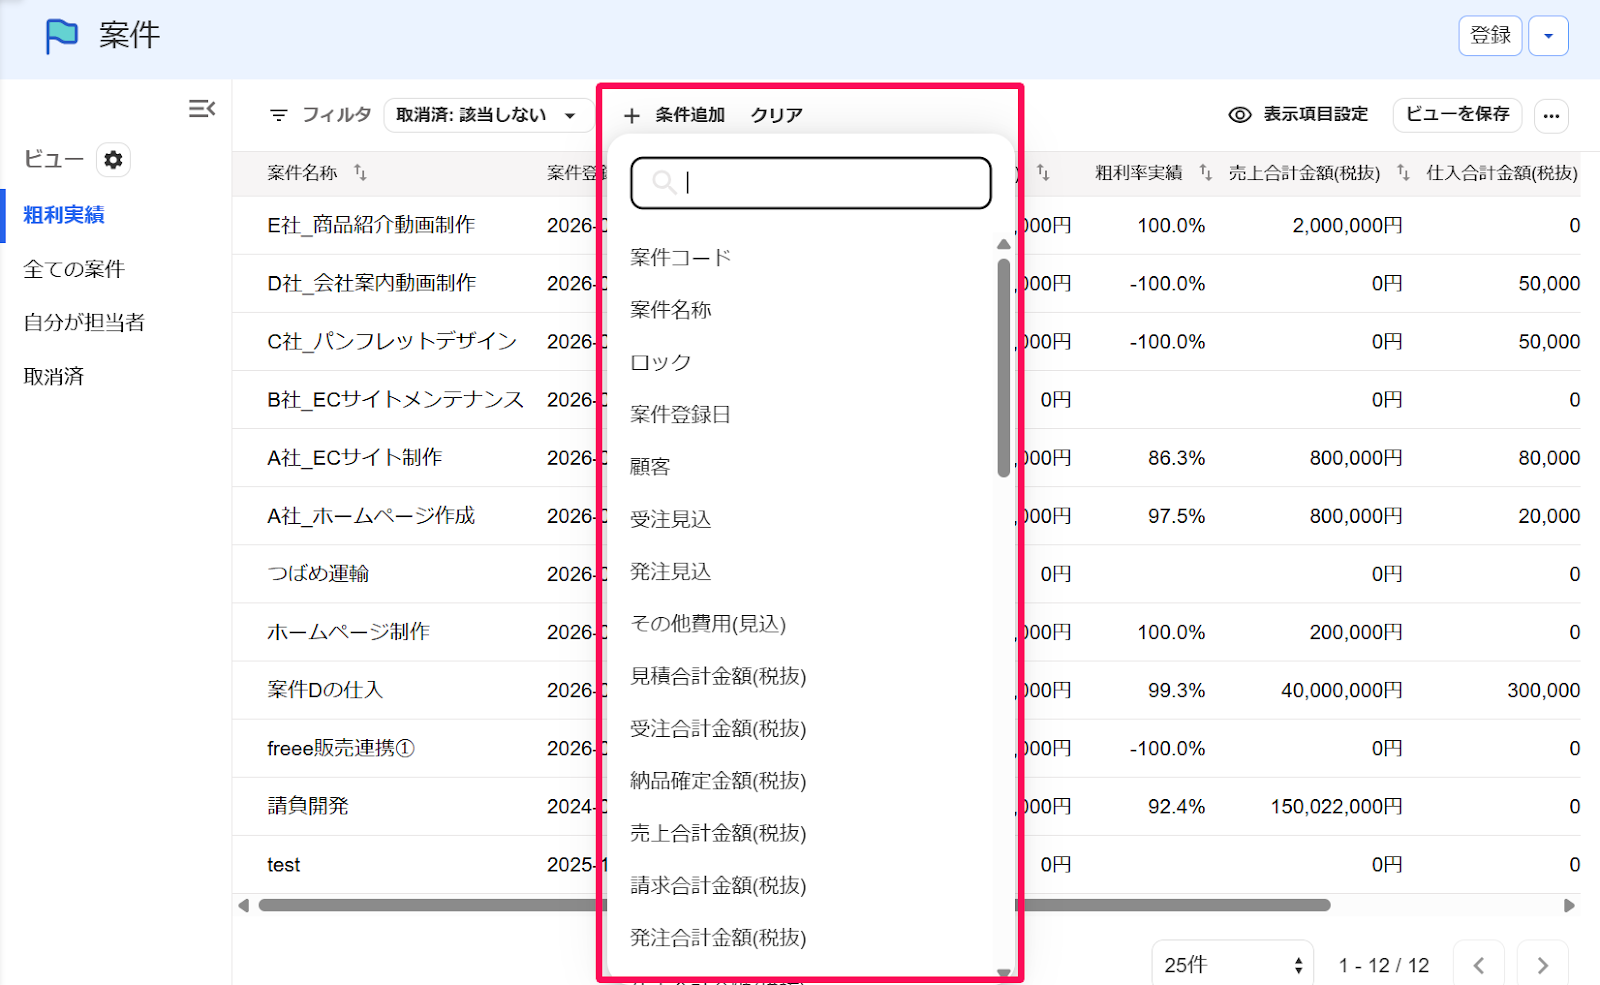This screenshot has height=985, width=1600.
Task: Sort by 粗利率実績 column arrows
Action: tap(1205, 173)
